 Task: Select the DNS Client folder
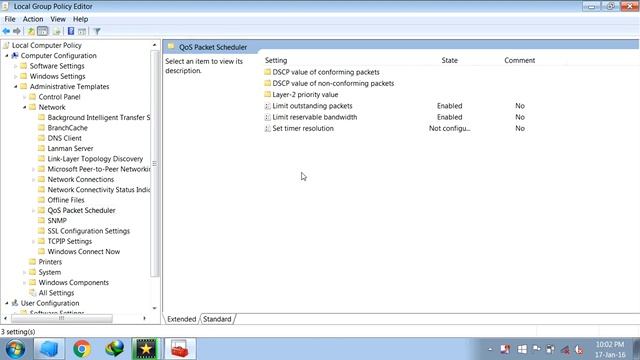tap(64, 138)
